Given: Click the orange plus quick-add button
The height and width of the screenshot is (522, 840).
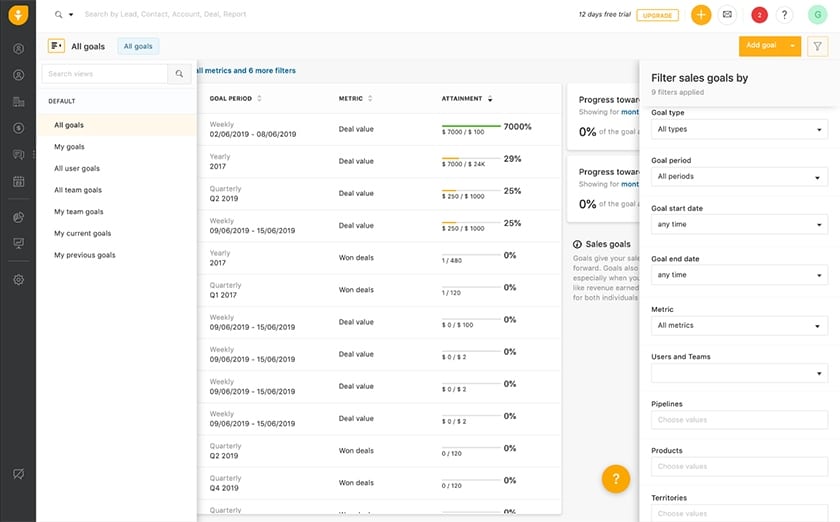Looking at the screenshot, I should pos(701,14).
